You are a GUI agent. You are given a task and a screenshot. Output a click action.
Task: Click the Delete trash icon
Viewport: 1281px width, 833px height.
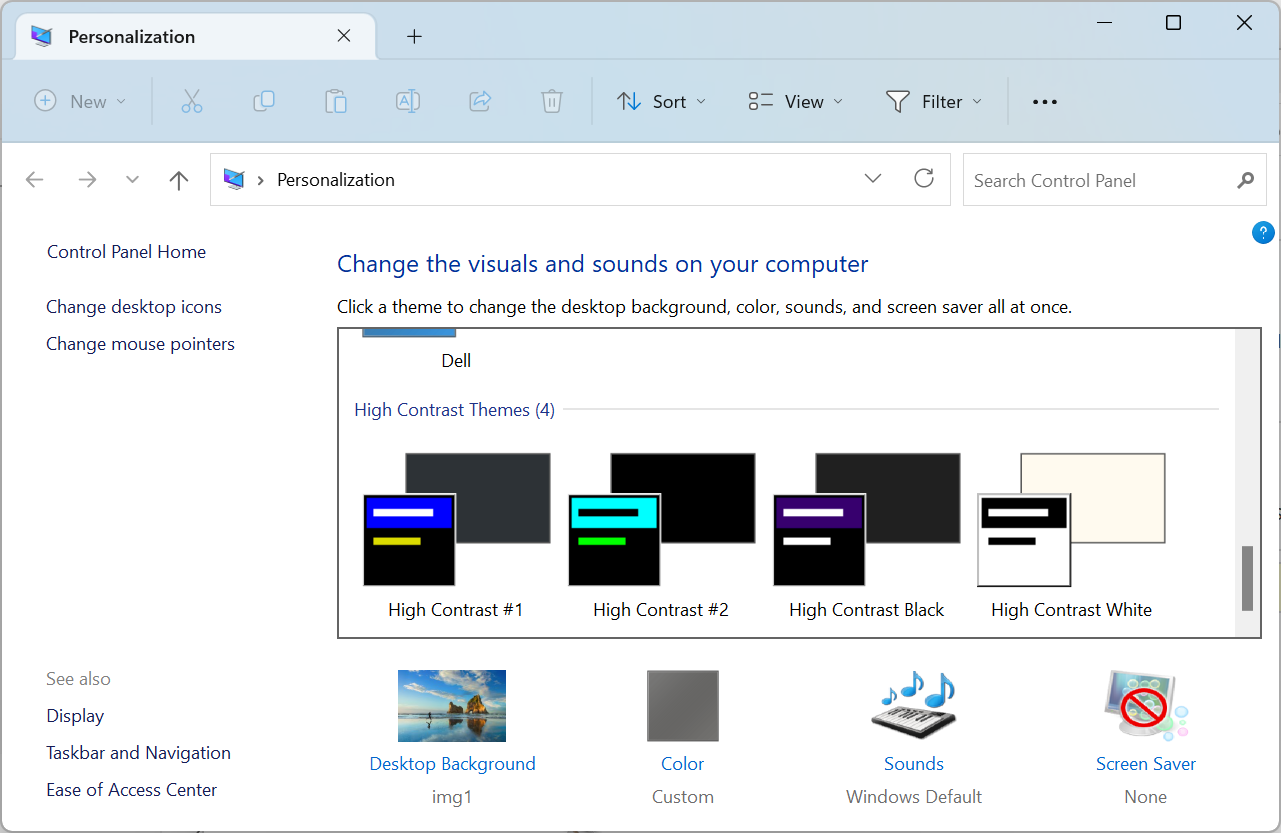552,101
